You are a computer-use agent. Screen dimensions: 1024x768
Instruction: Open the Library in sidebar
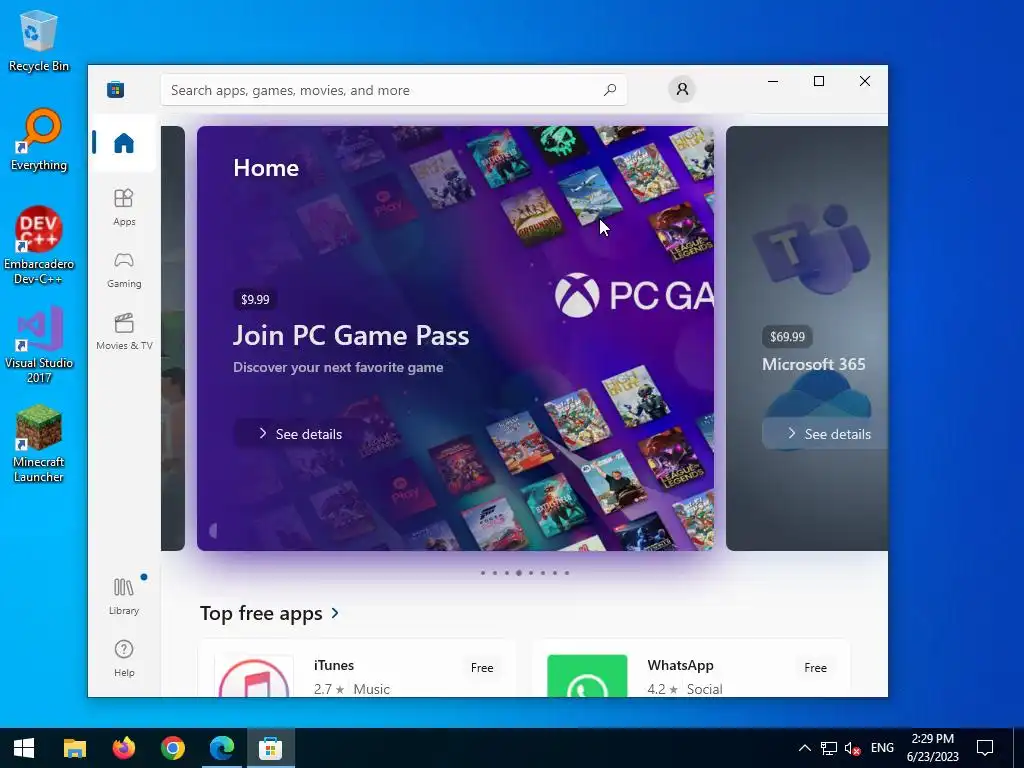[123, 596]
